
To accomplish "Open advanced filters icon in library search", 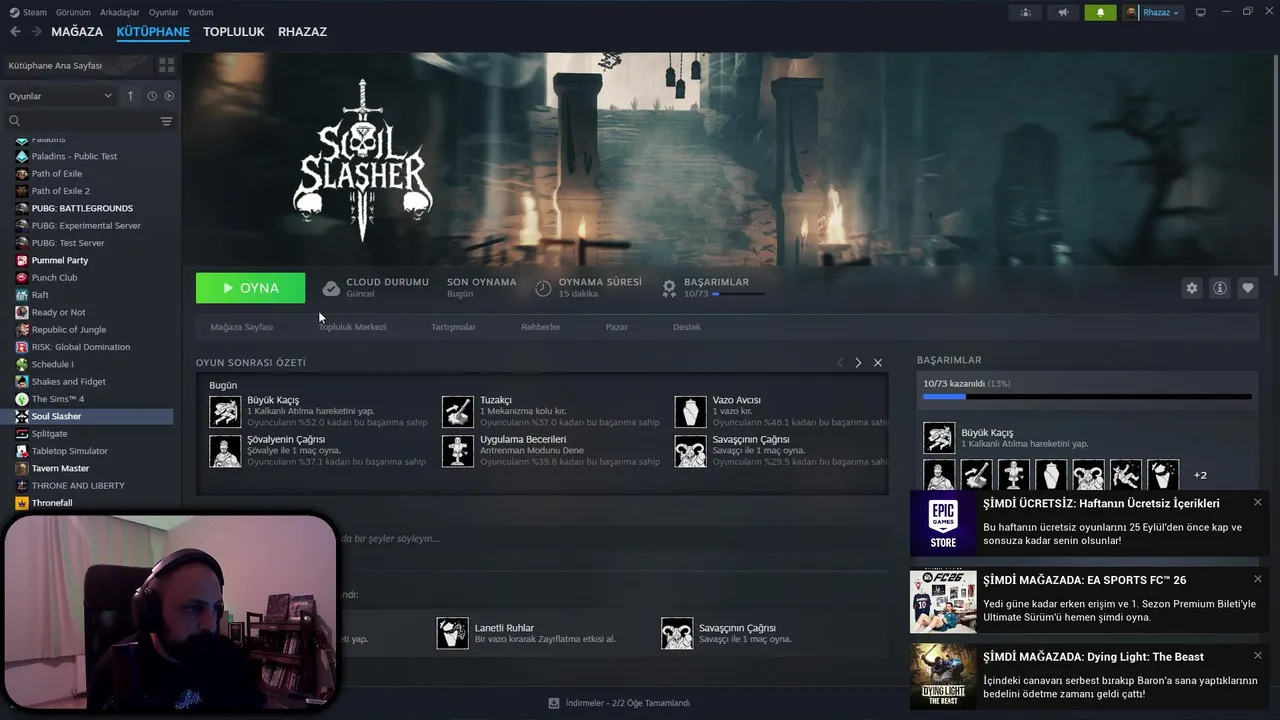I will (x=166, y=121).
